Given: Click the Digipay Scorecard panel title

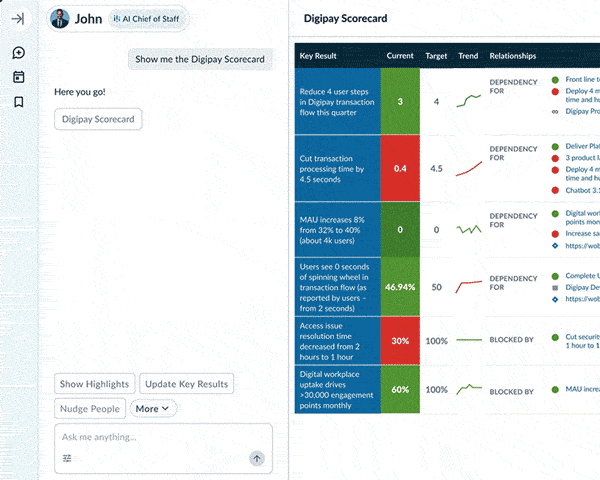Looking at the screenshot, I should pyautogui.click(x=345, y=18).
